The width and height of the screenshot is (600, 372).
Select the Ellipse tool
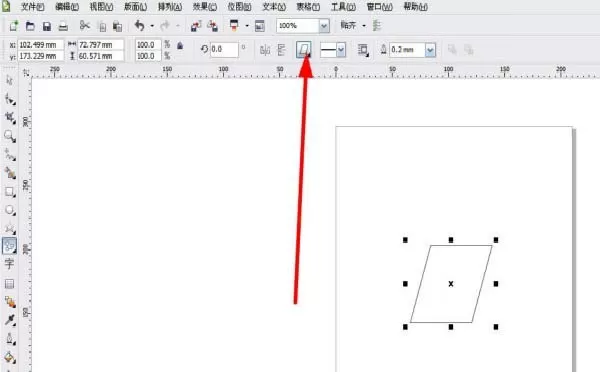click(x=10, y=210)
